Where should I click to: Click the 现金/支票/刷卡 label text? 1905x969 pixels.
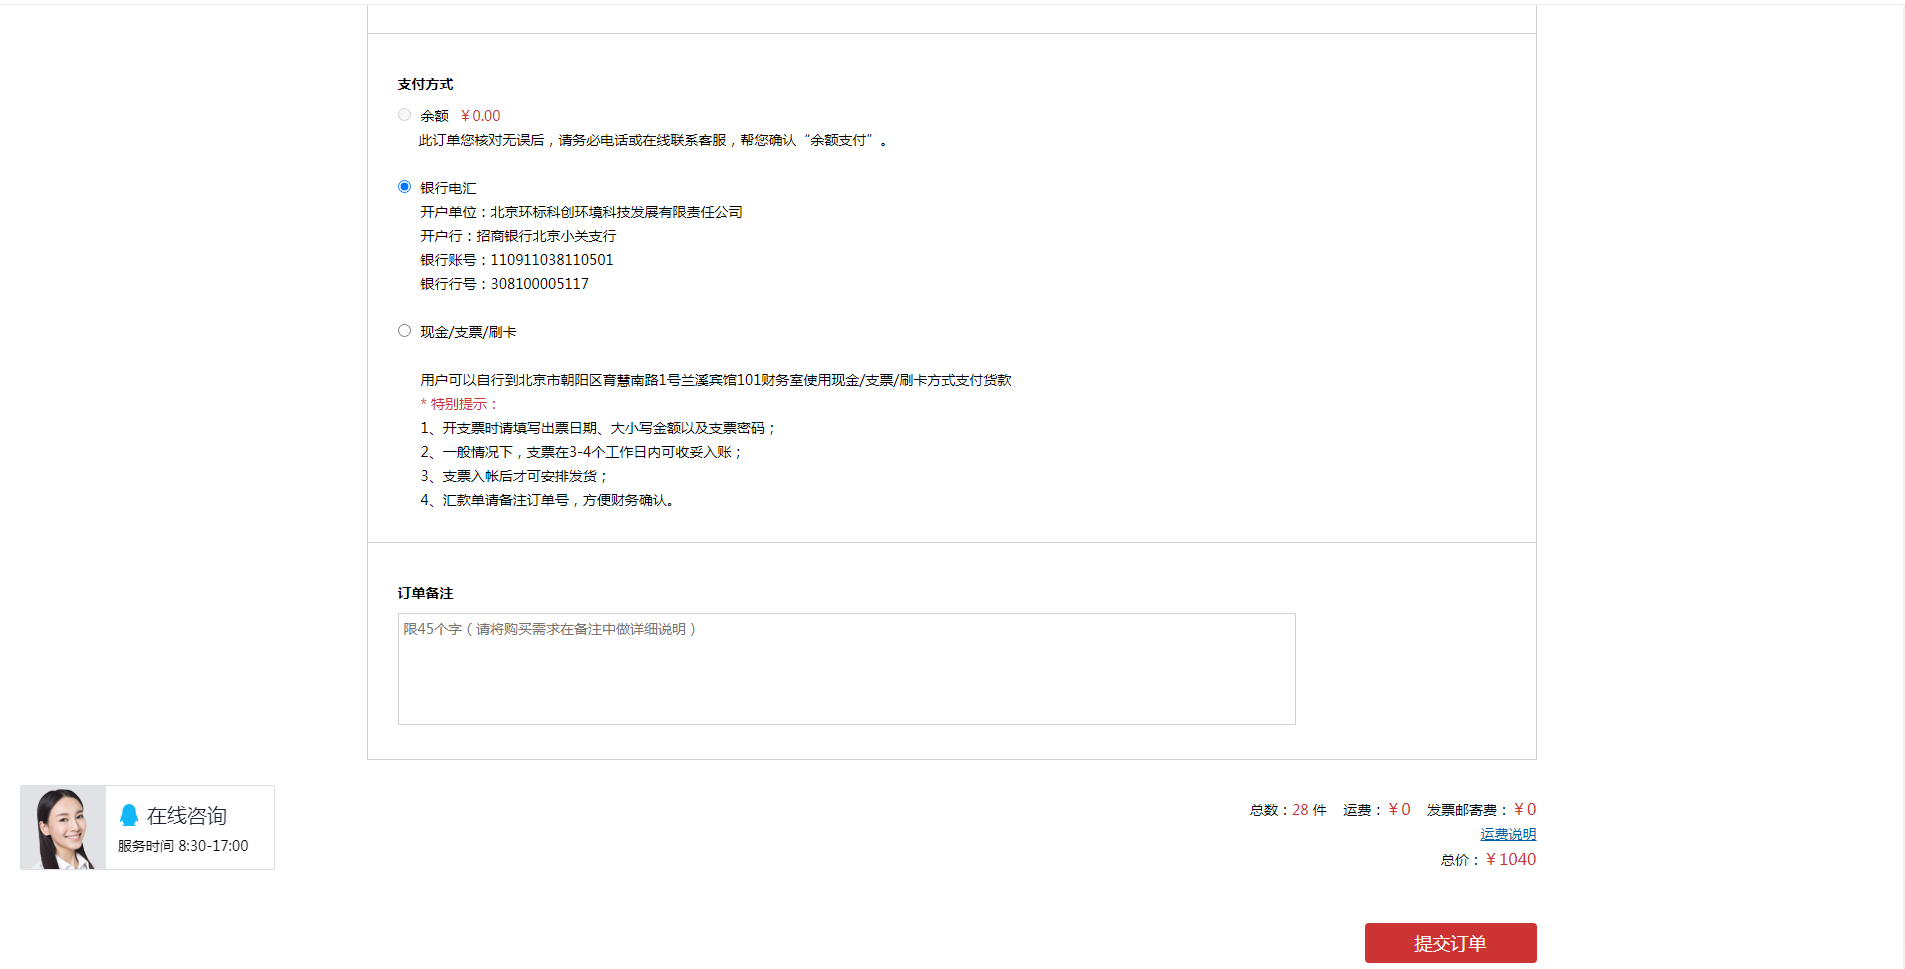(x=468, y=332)
